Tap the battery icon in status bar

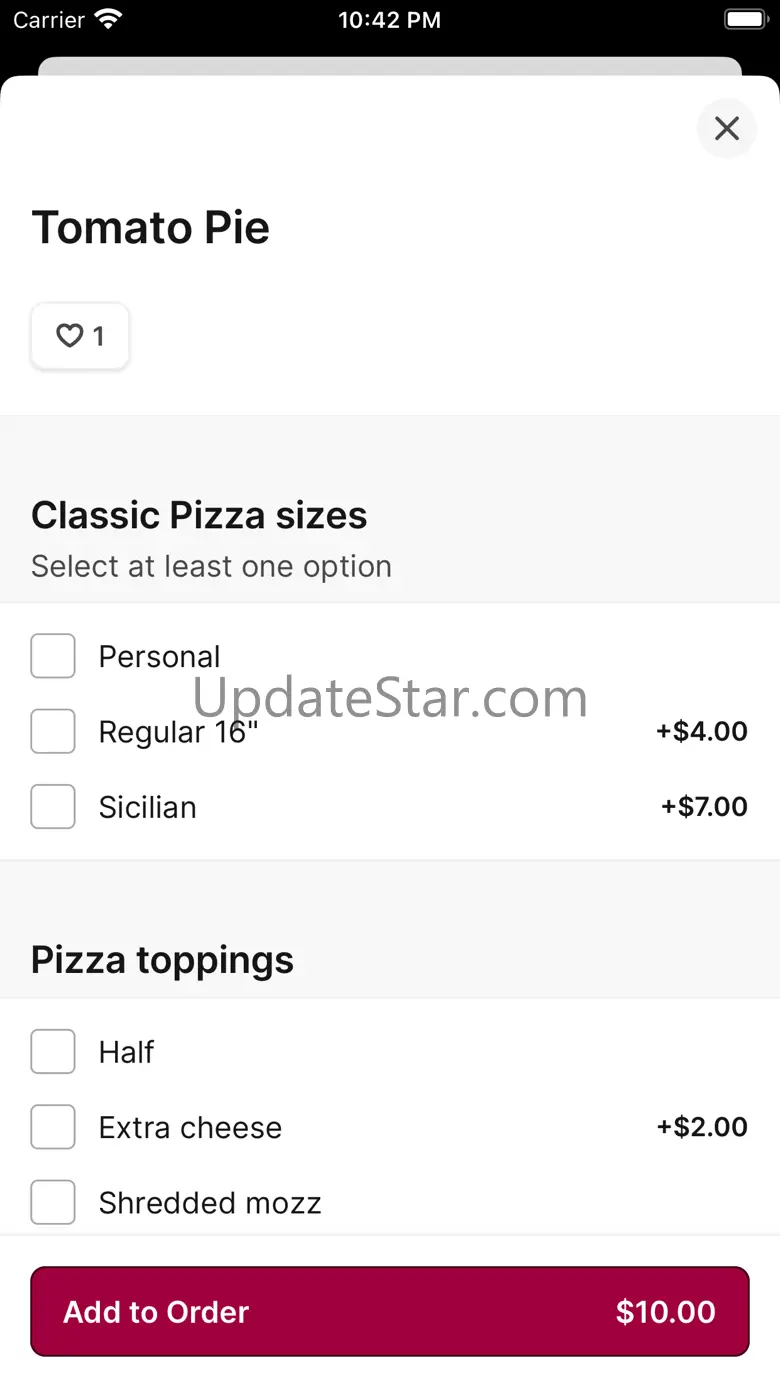(744, 20)
